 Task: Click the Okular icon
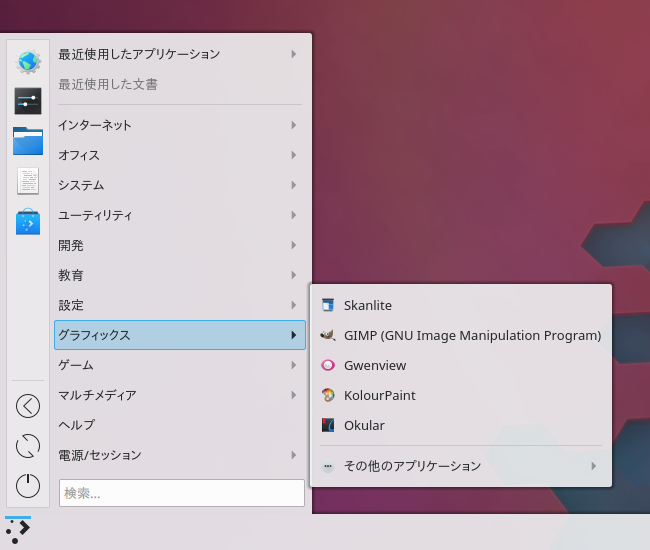click(328, 425)
